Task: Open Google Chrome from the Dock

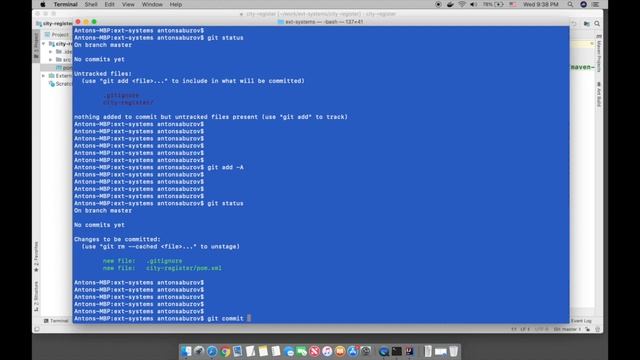Action: (225, 351)
